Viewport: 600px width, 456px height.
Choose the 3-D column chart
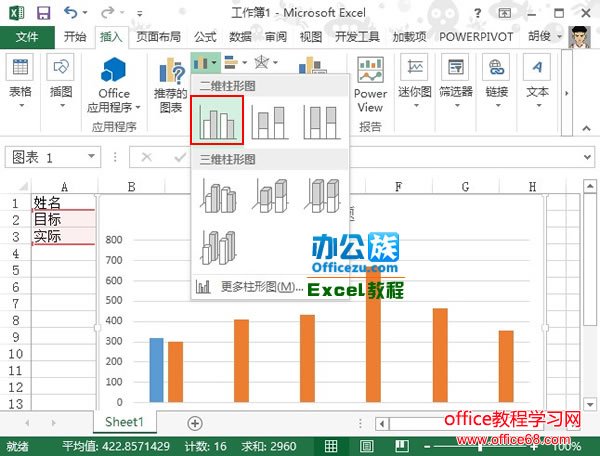(x=218, y=248)
